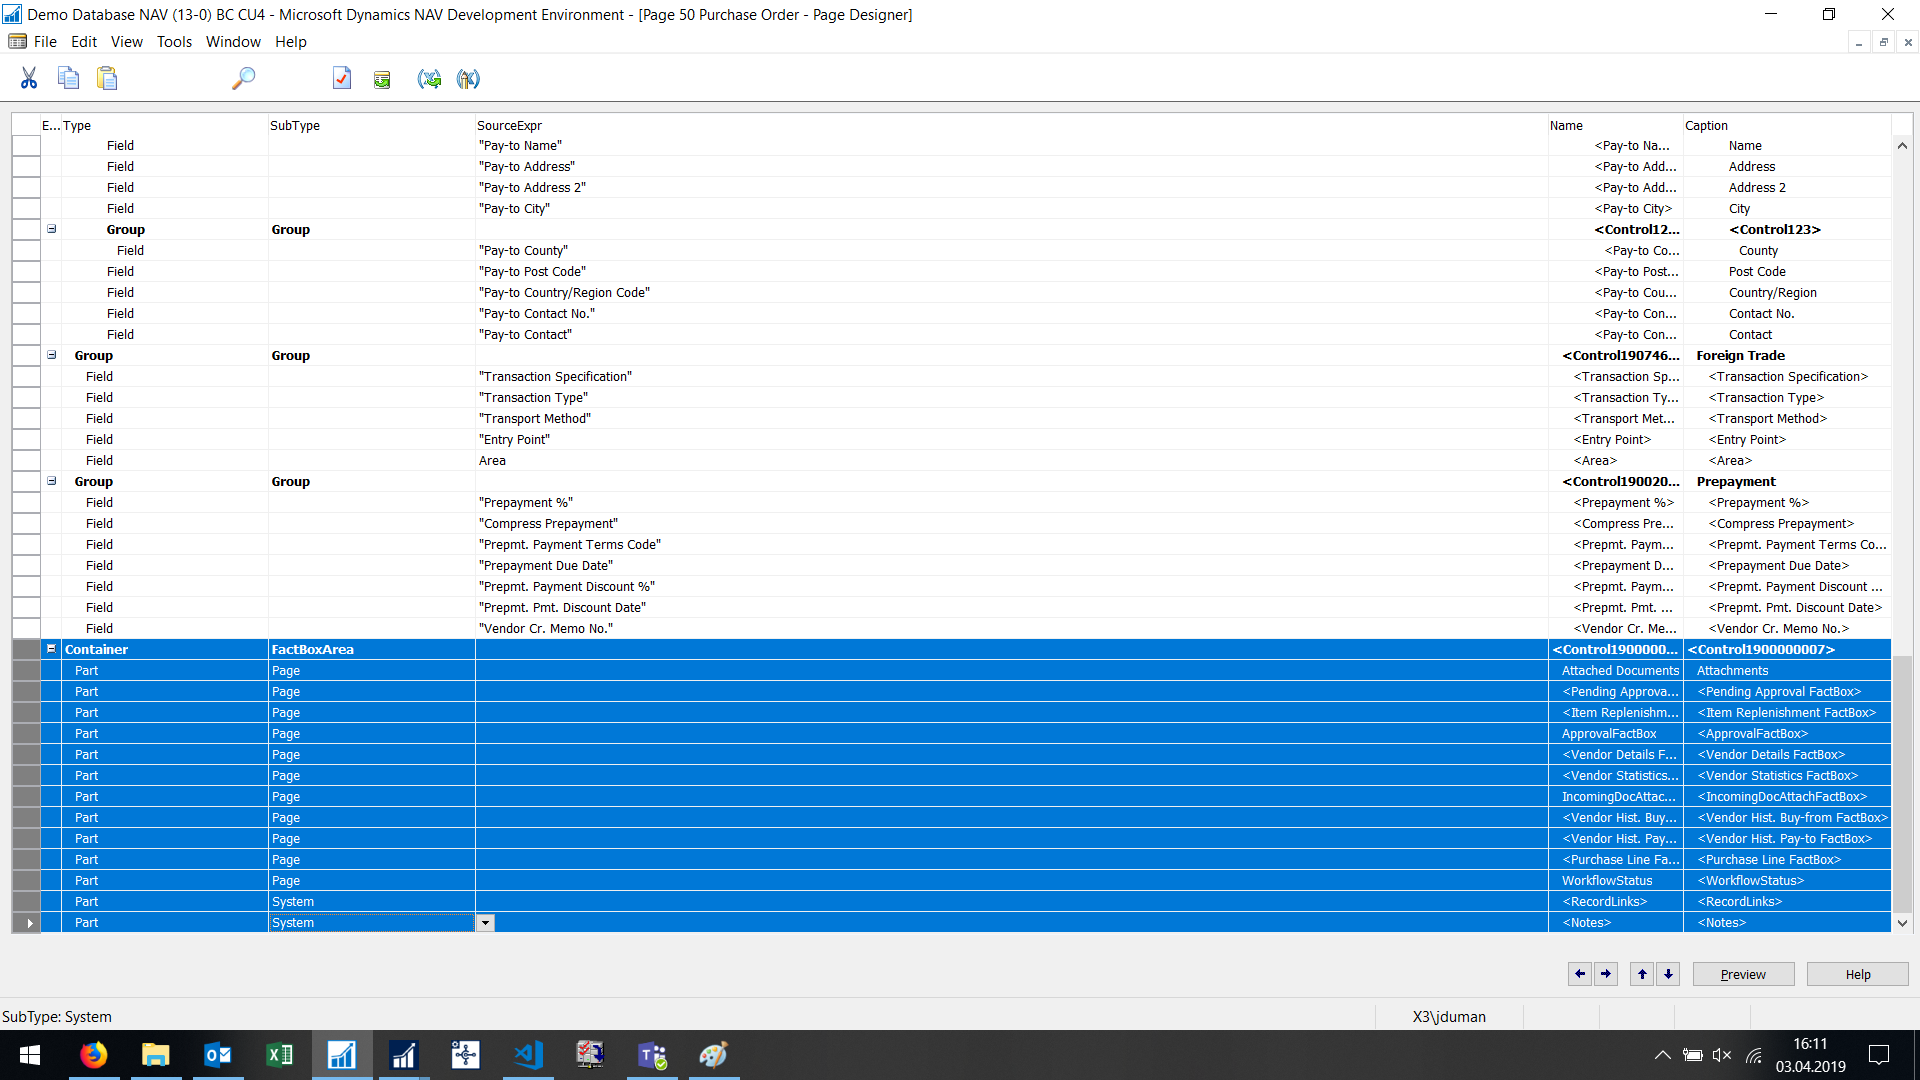The width and height of the screenshot is (1920, 1080).
Task: Click the Foreign Trade caption cell
Action: coord(1787,355)
